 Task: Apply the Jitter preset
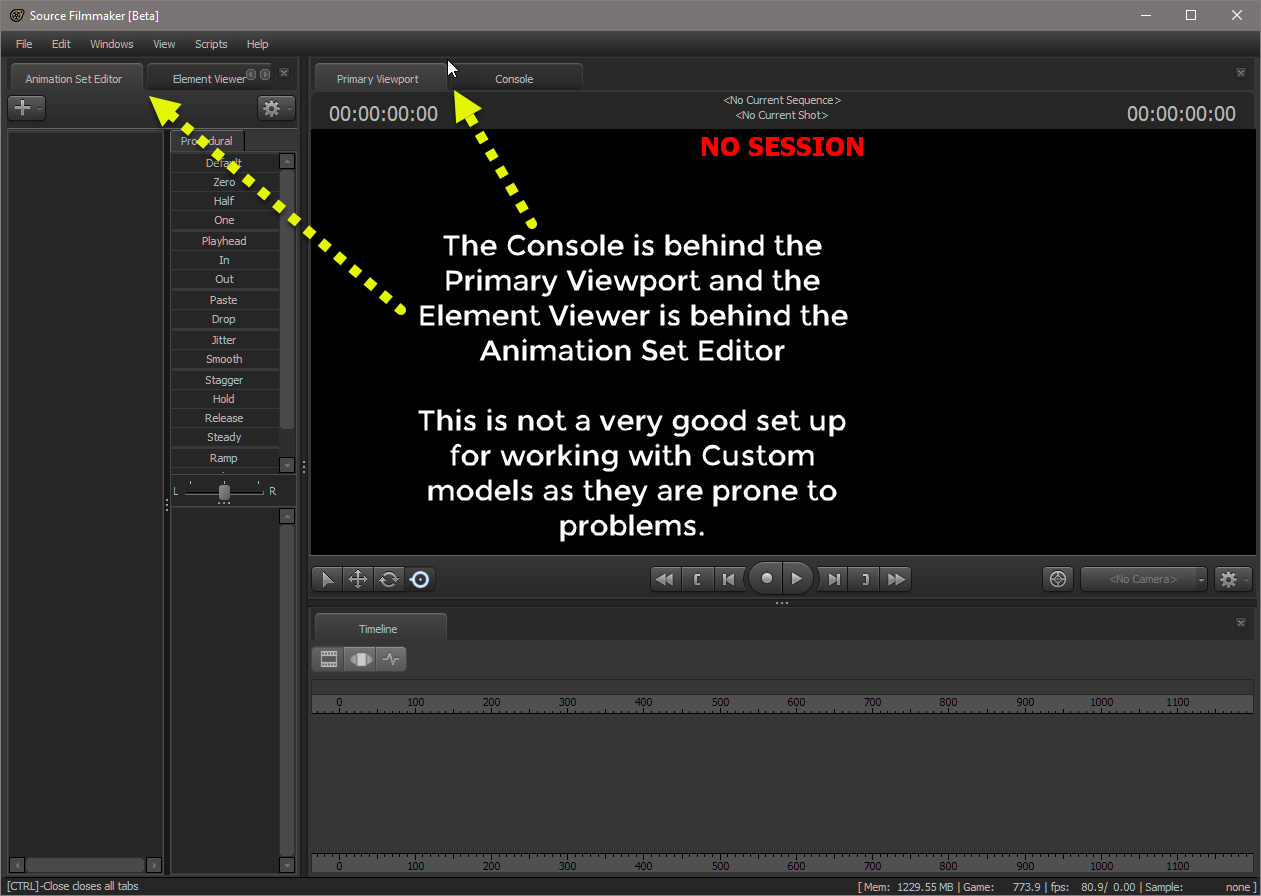(224, 340)
